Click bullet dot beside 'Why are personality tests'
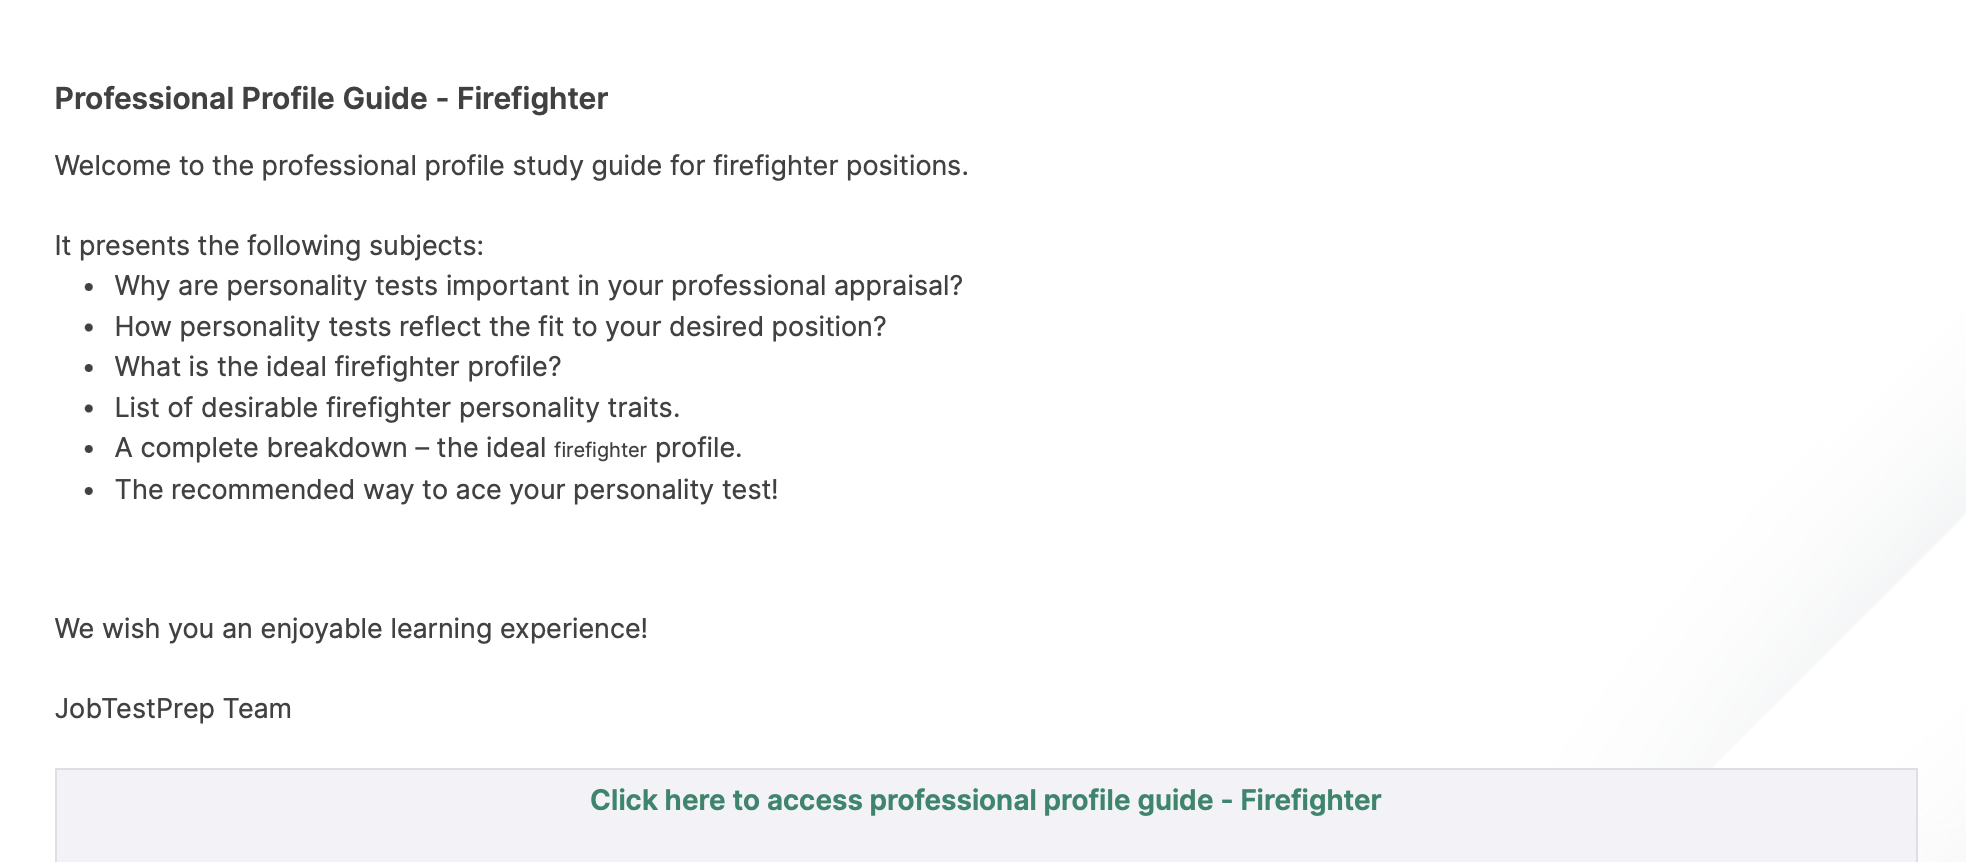This screenshot has width=1966, height=862. pyautogui.click(x=90, y=287)
